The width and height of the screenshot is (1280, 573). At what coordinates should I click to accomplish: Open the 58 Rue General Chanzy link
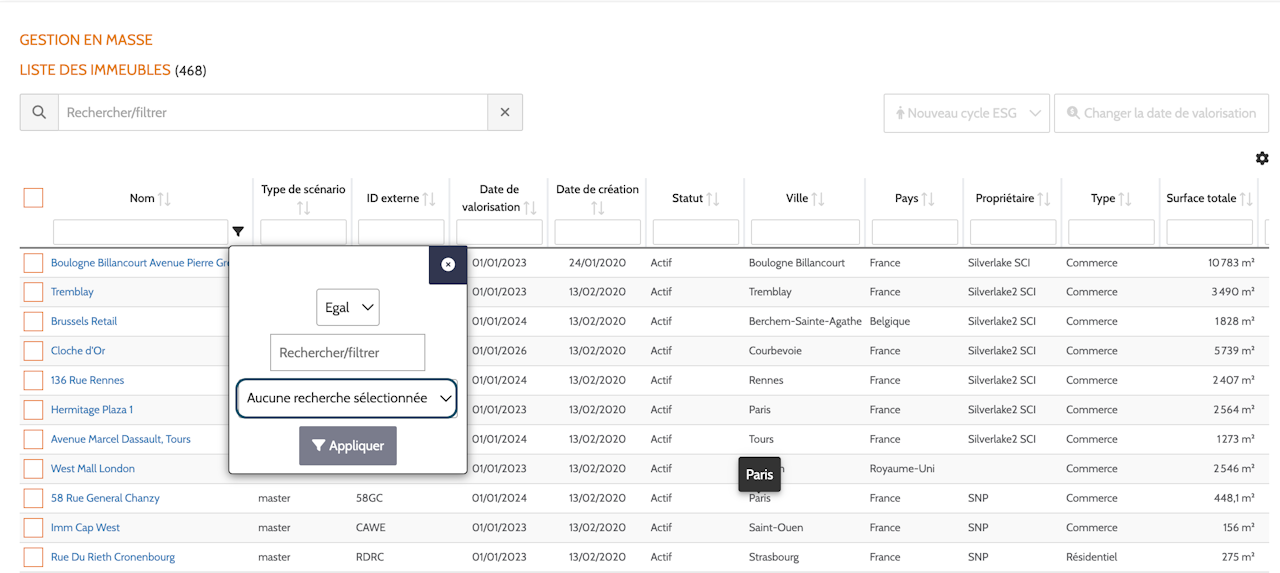(105, 498)
